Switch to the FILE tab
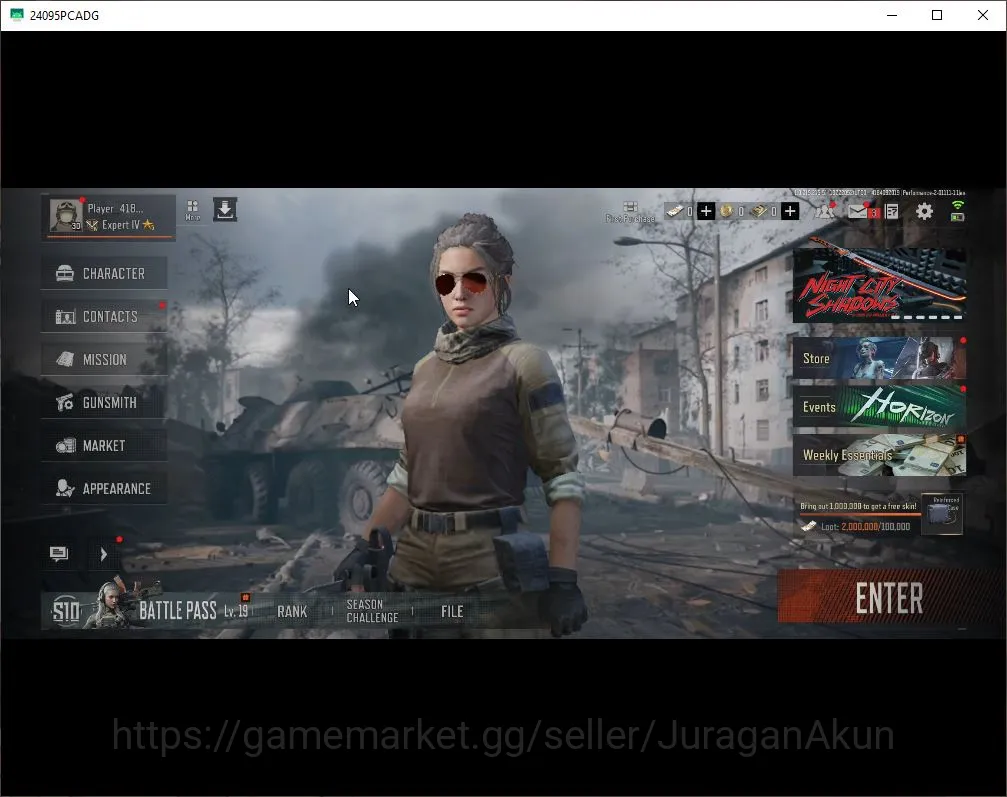This screenshot has height=797, width=1007. (452, 611)
